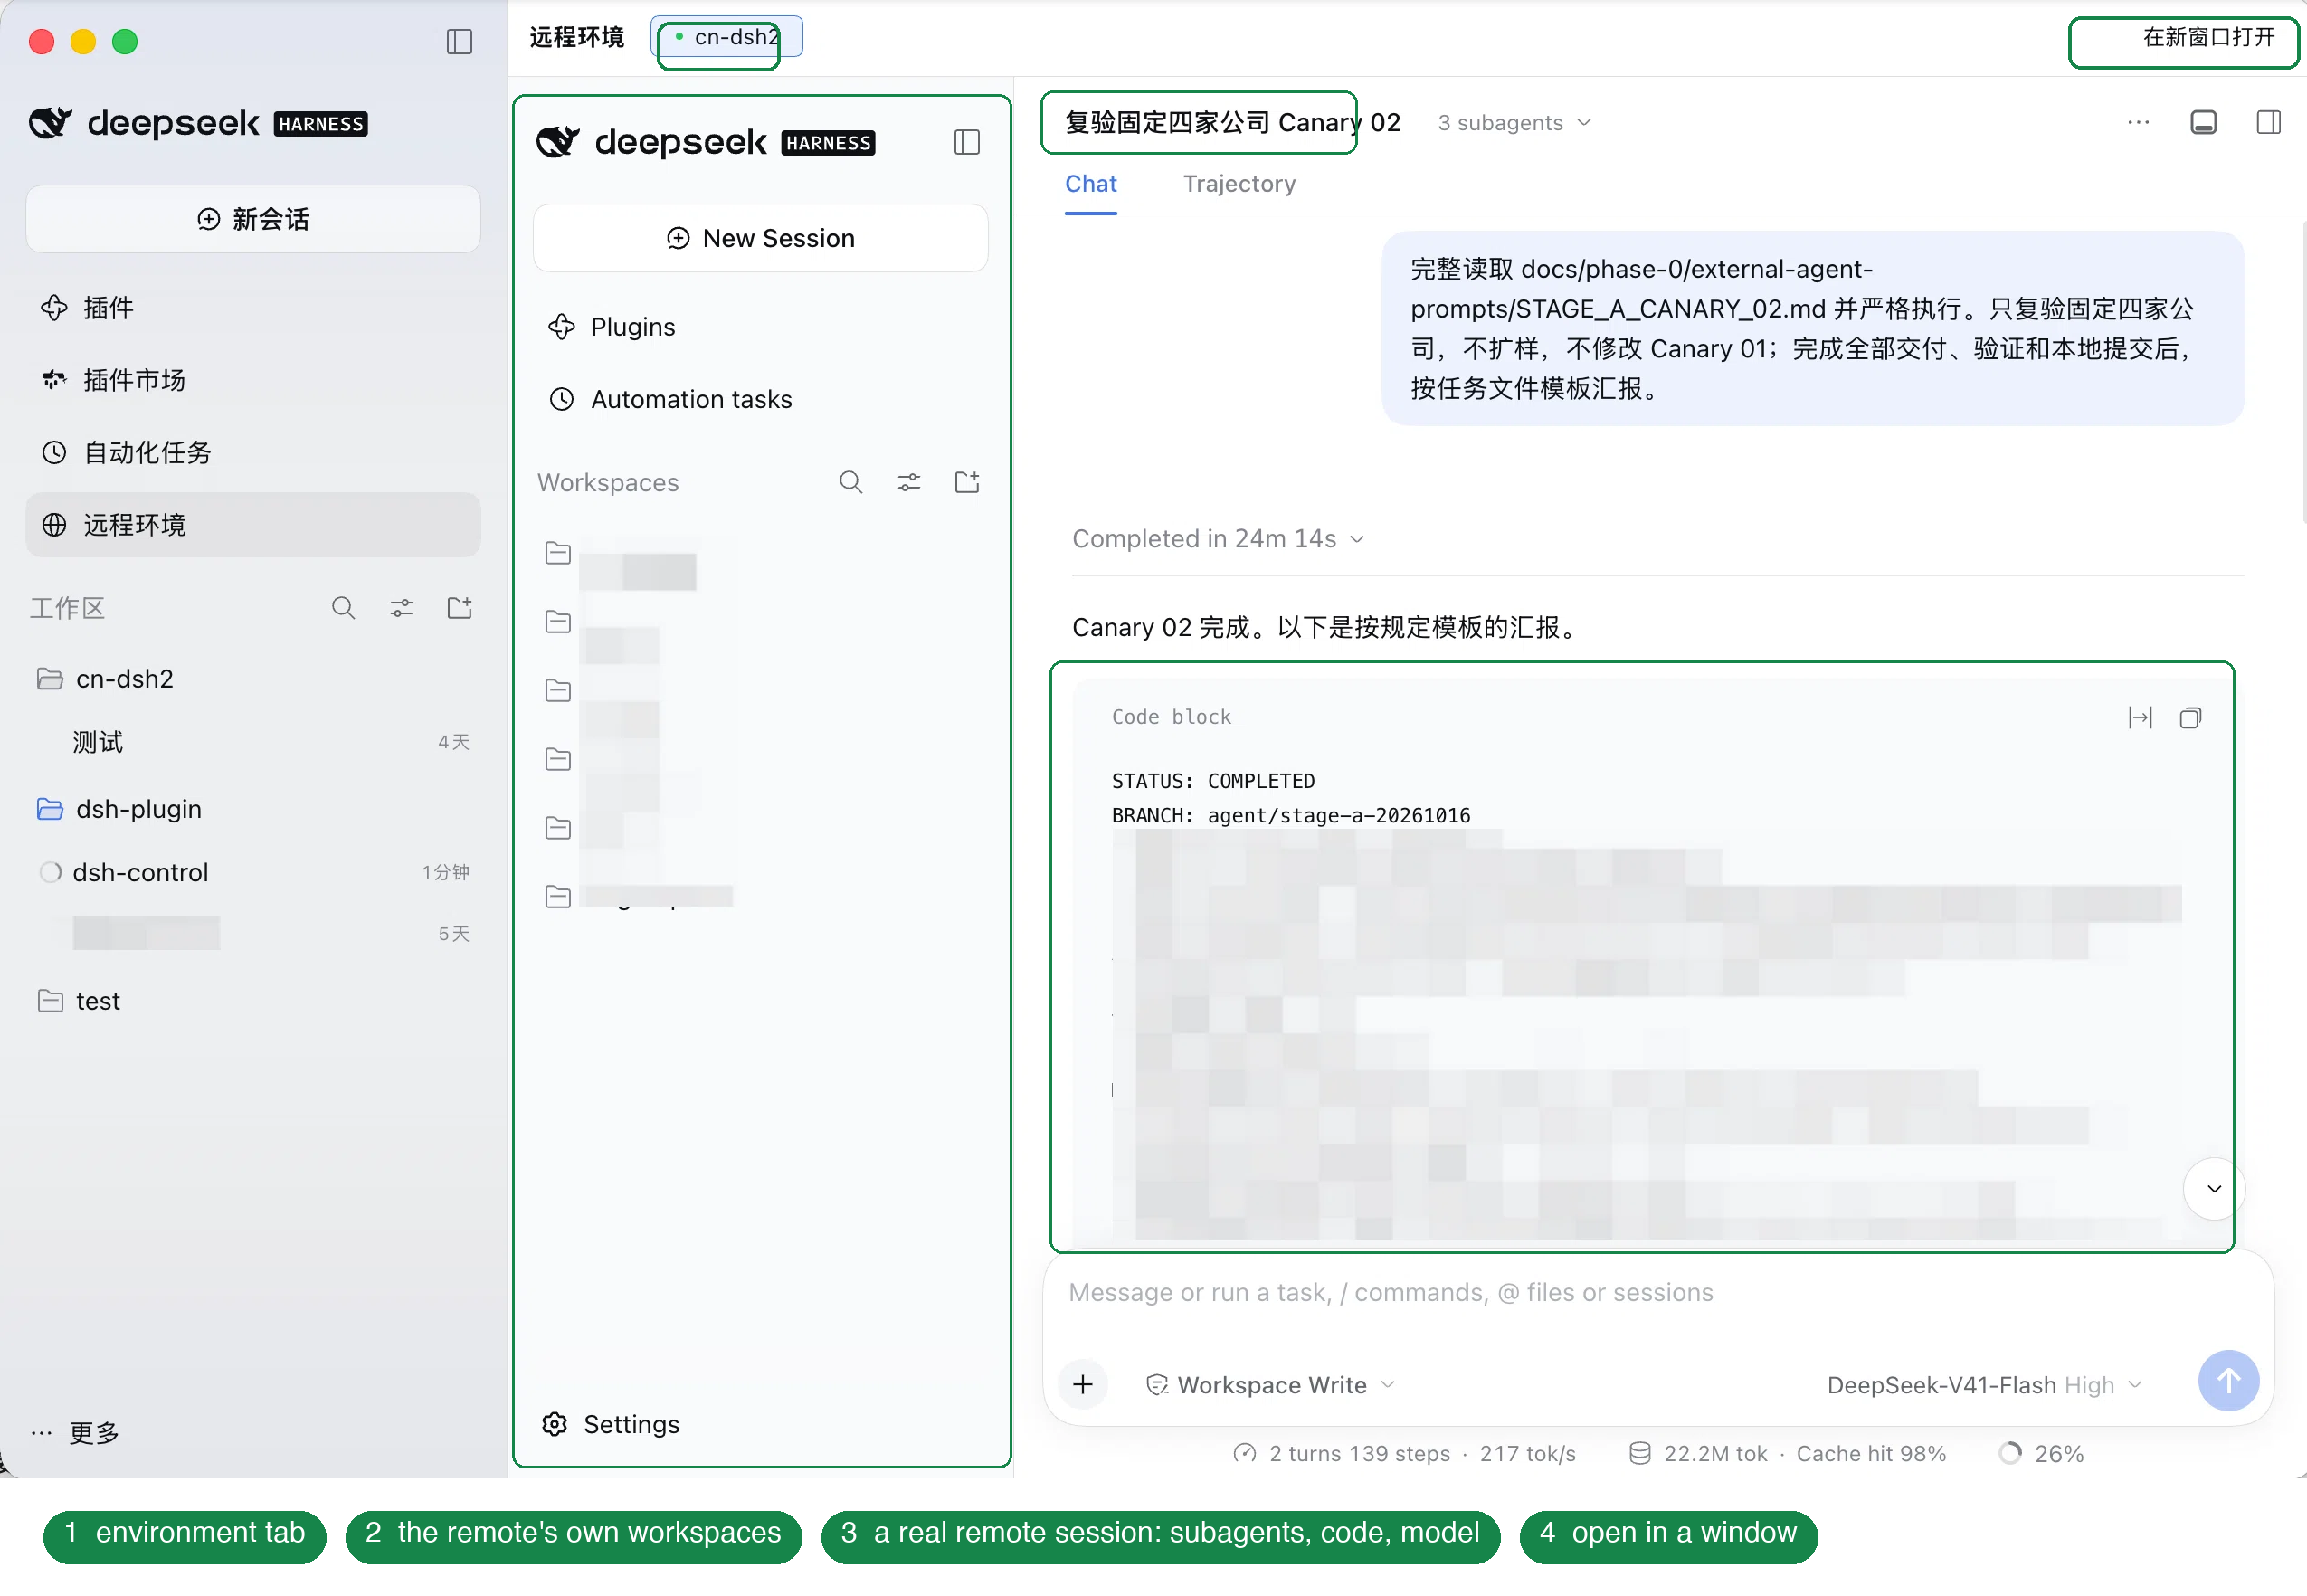Open Settings in the remote panel
2307x1596 pixels.
pyautogui.click(x=611, y=1424)
